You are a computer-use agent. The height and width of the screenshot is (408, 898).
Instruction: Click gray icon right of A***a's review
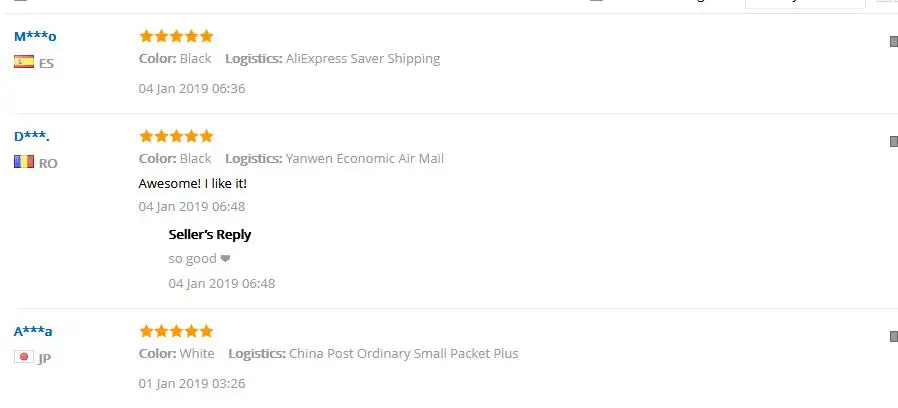[893, 336]
